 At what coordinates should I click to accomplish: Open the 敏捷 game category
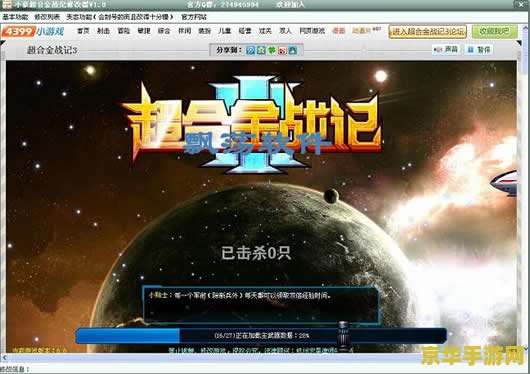coord(144,31)
